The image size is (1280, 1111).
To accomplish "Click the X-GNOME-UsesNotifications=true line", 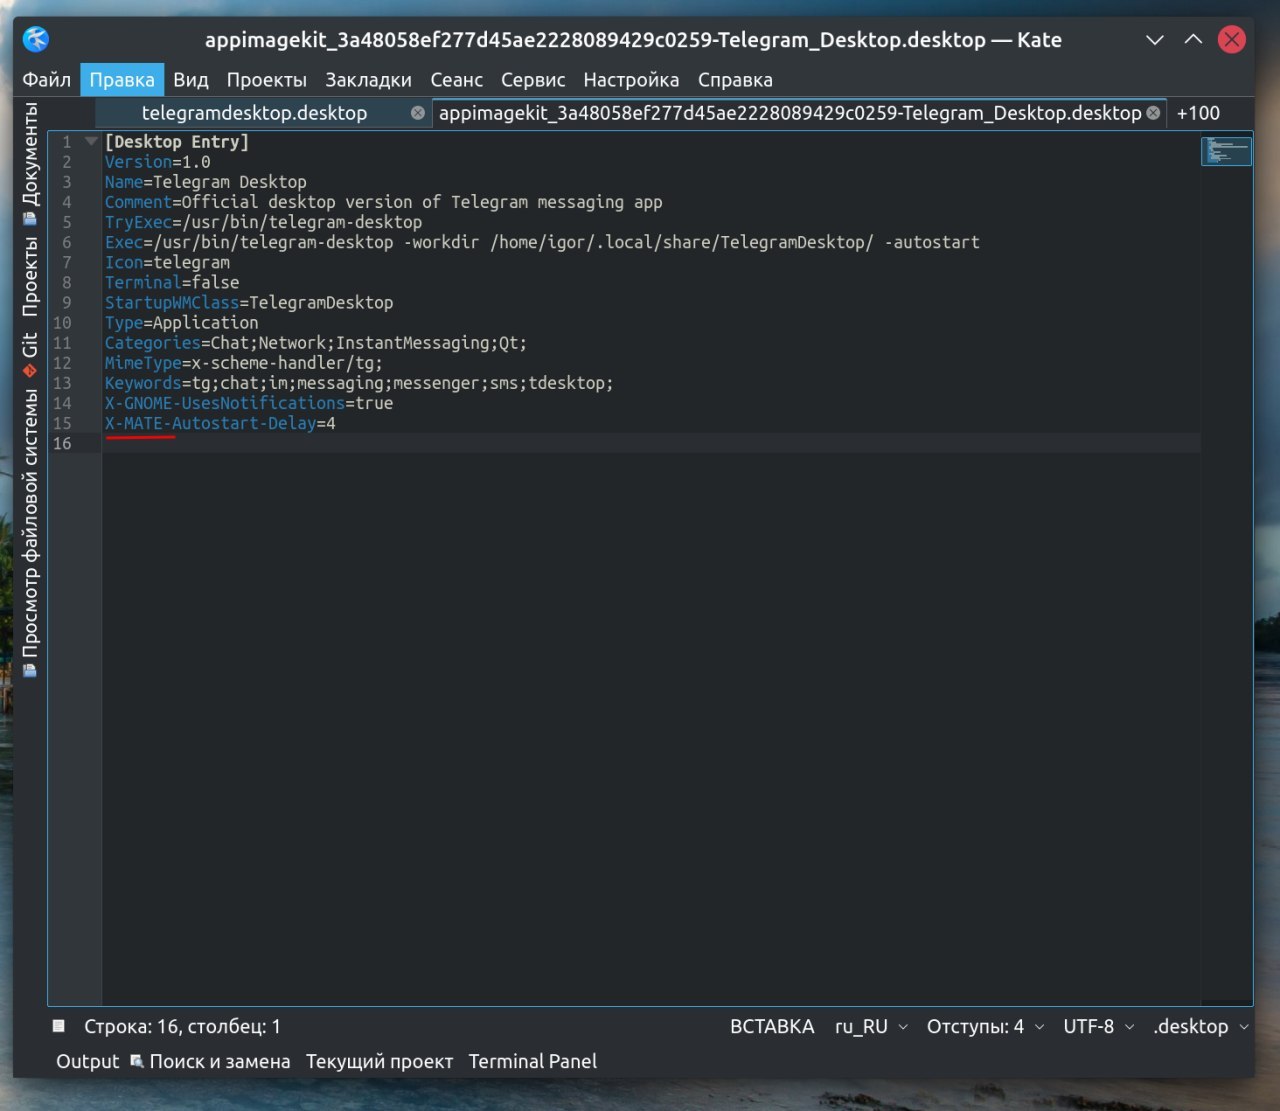I will pyautogui.click(x=249, y=403).
